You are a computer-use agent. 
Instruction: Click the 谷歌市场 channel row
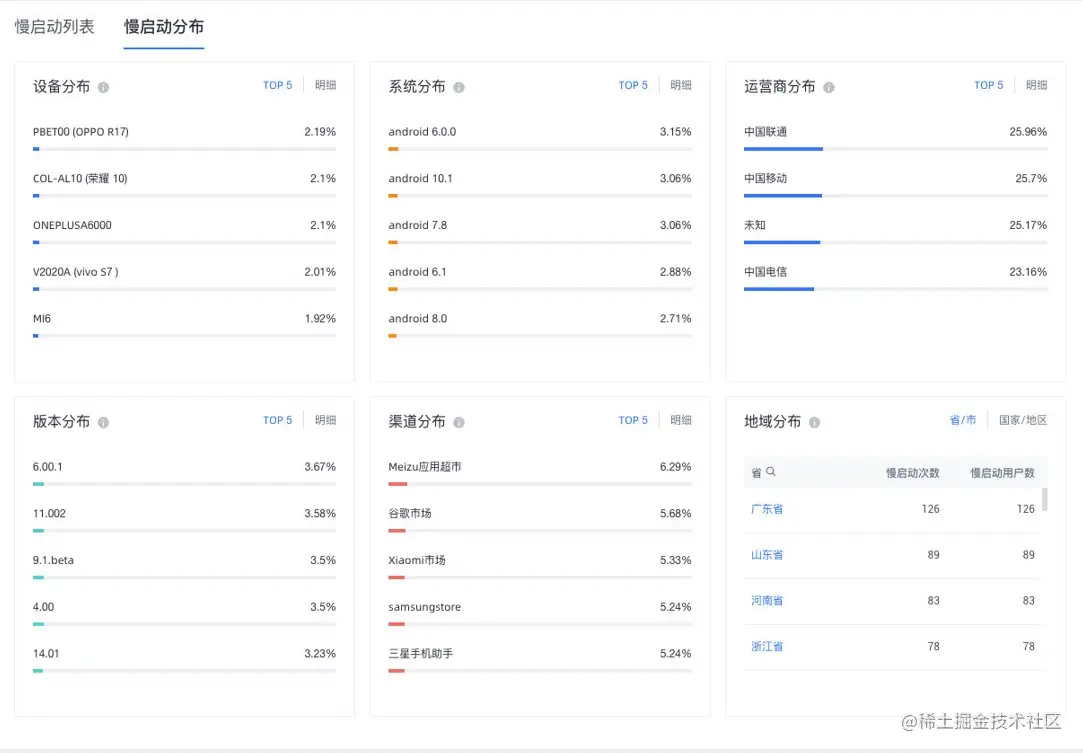pyautogui.click(x=540, y=520)
